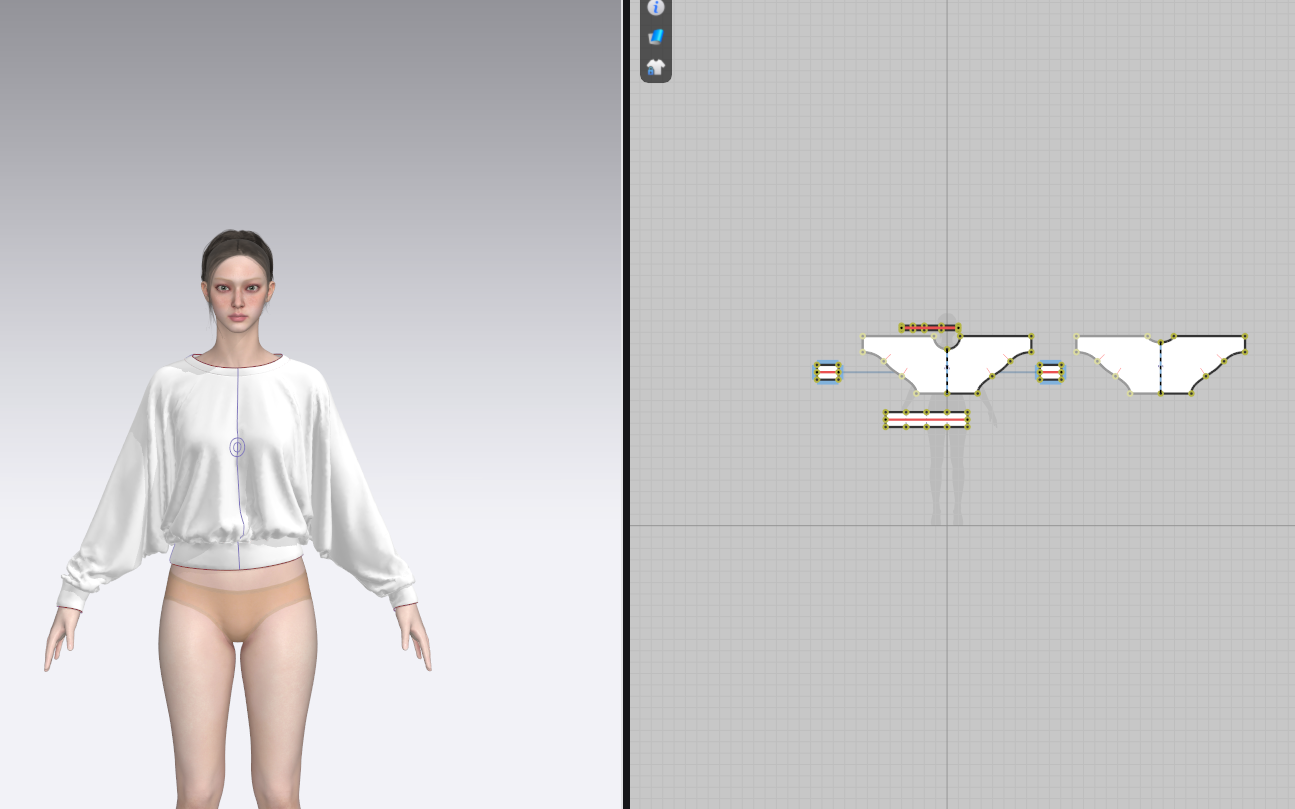
Task: Select the small cuff pattern left of bodice
Action: tap(827, 372)
